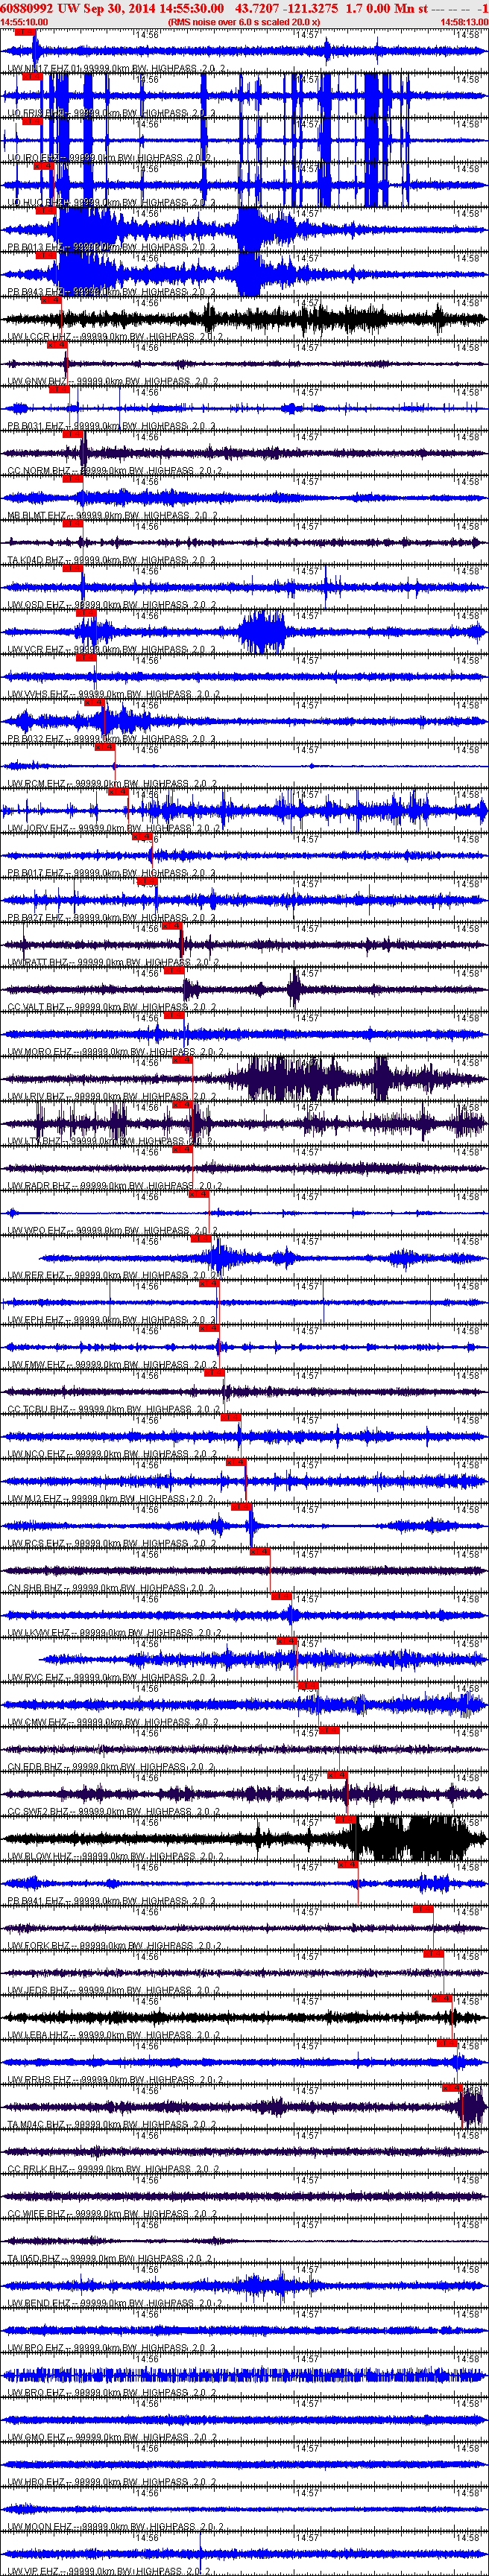This screenshot has width=489, height=2576.
Task: Click the "CN SHB BHZ" station label
Action: pyautogui.click(x=36, y=1589)
